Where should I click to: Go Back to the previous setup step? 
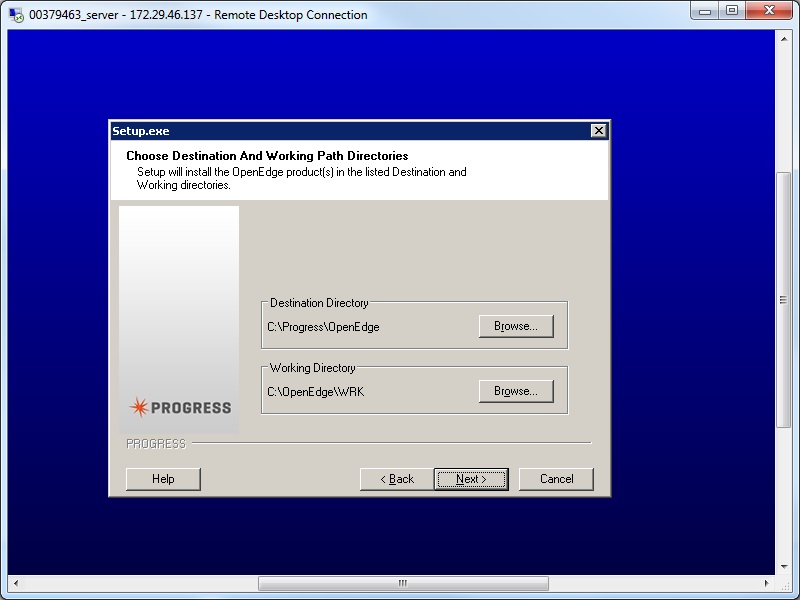[x=395, y=479]
